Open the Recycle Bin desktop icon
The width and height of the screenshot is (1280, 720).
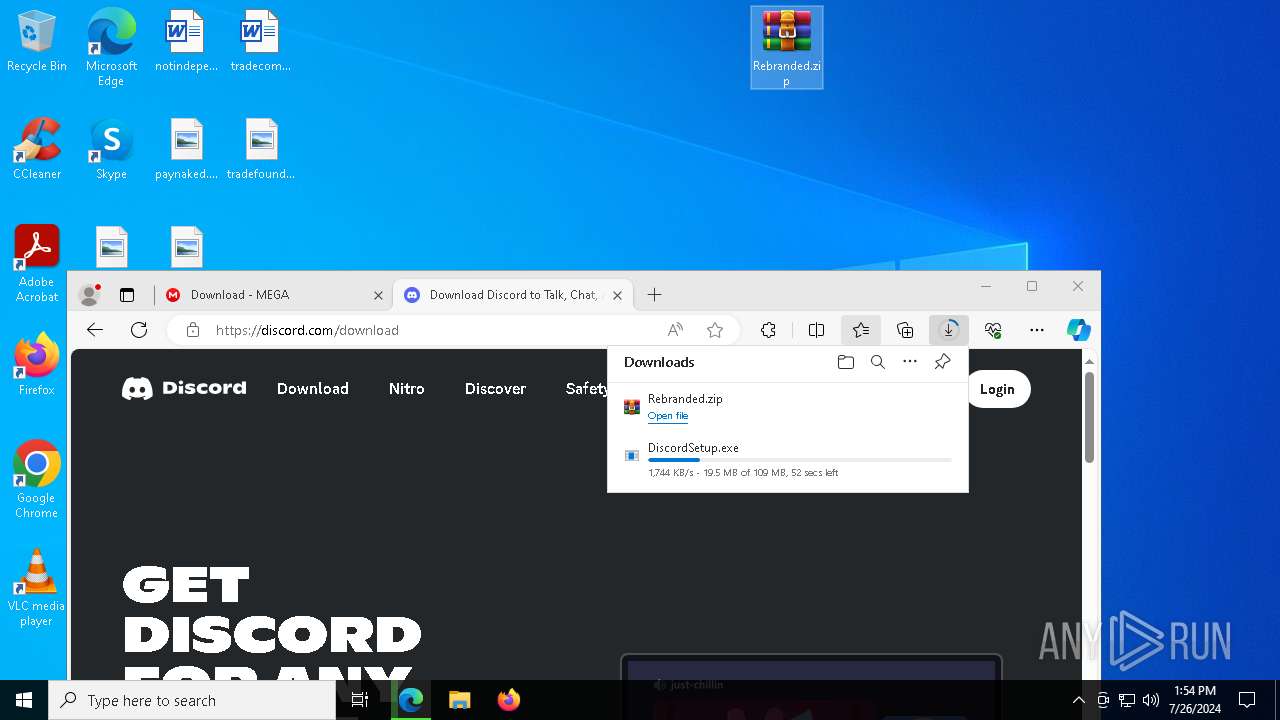coord(37,42)
